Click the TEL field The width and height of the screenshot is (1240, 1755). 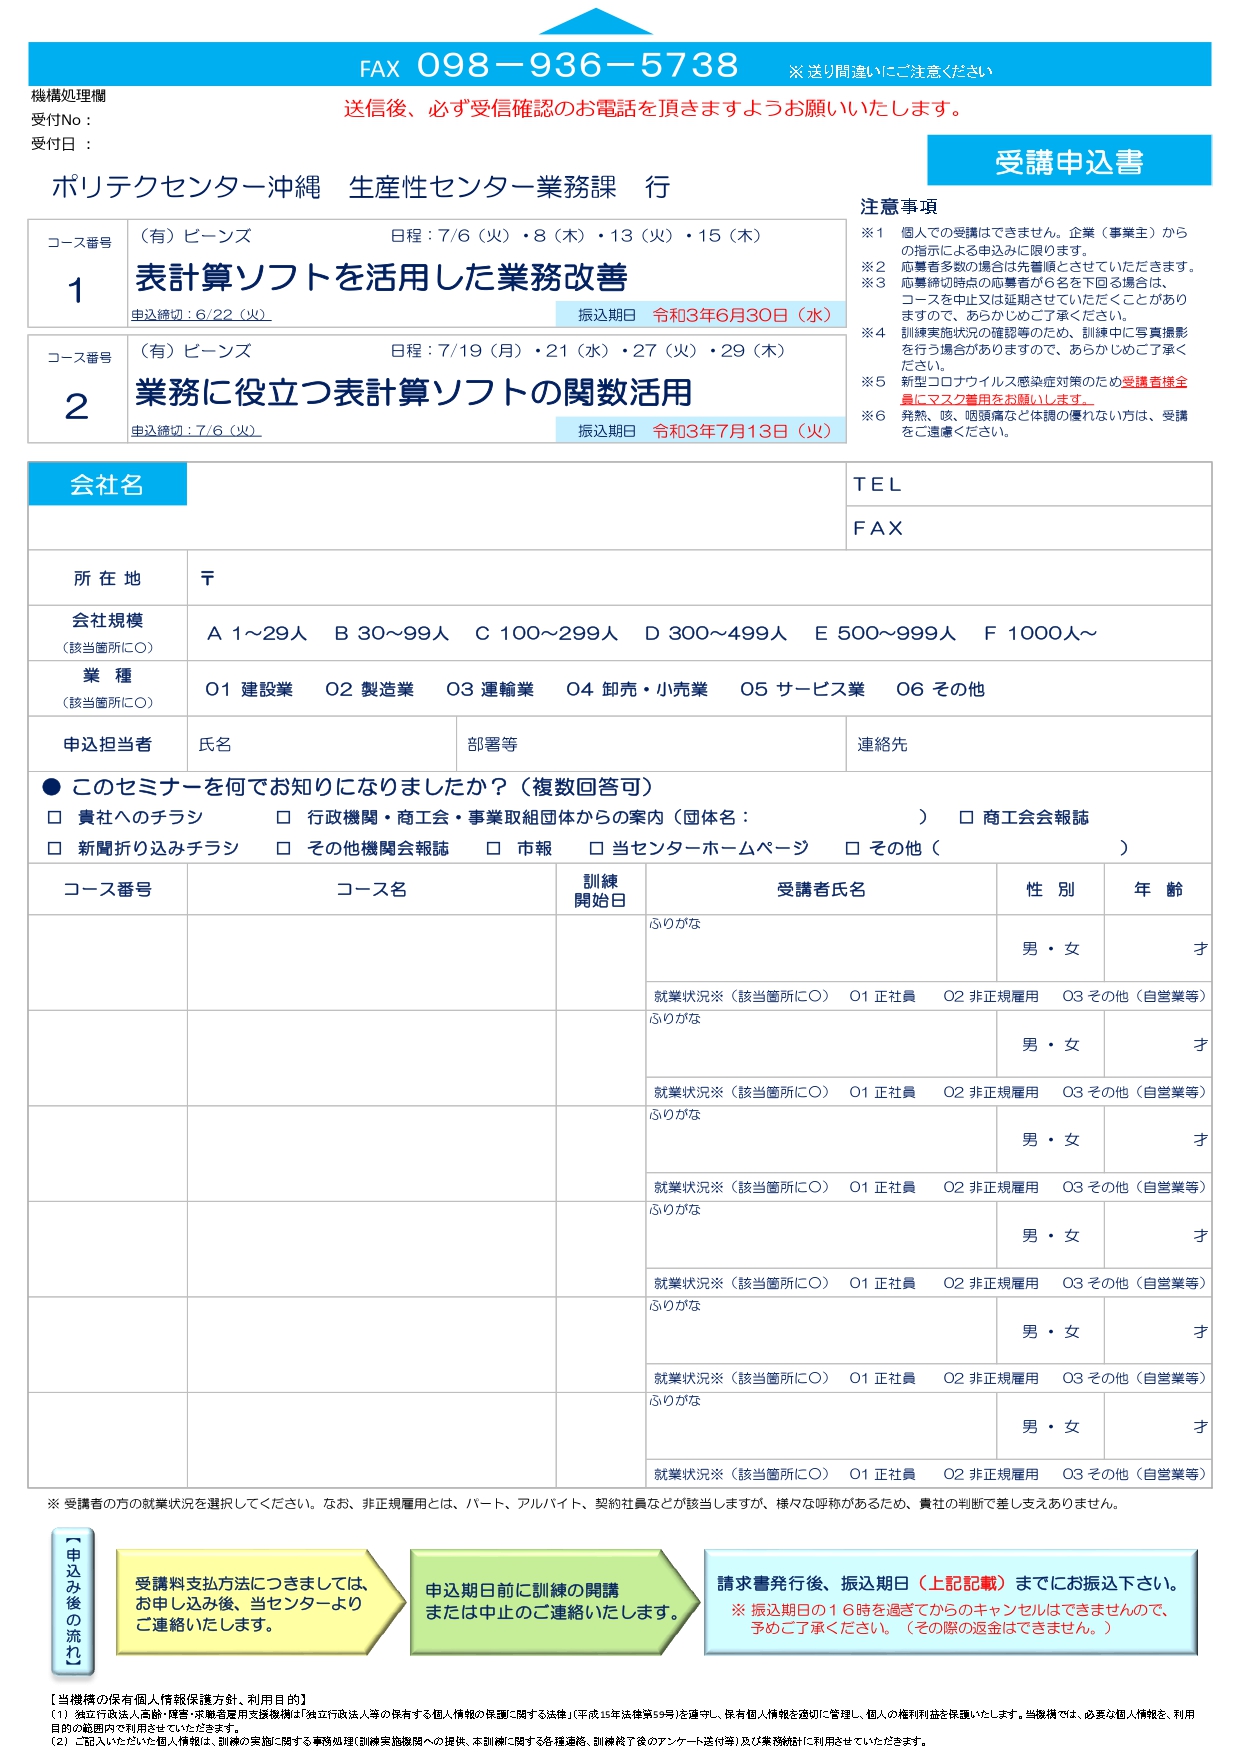[x=1029, y=485]
